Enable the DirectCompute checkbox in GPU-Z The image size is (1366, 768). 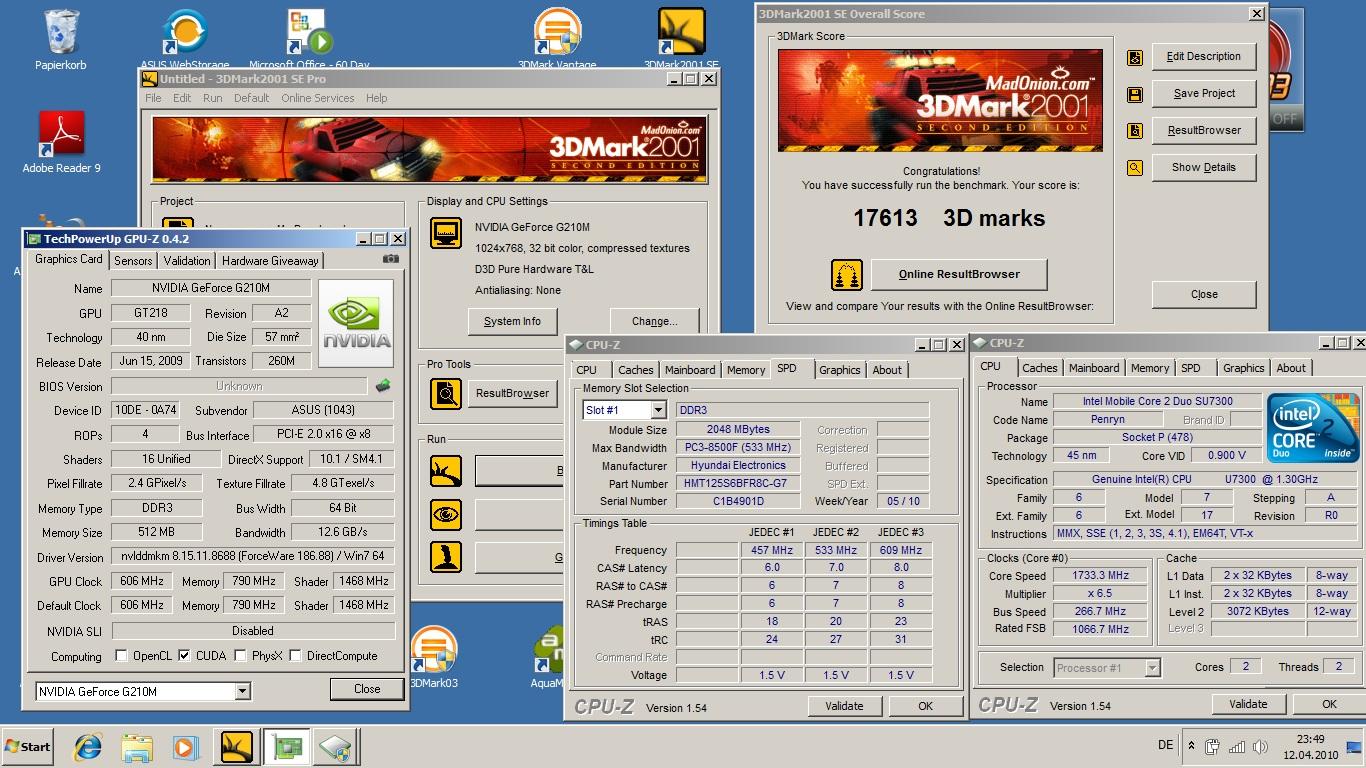tap(295, 656)
